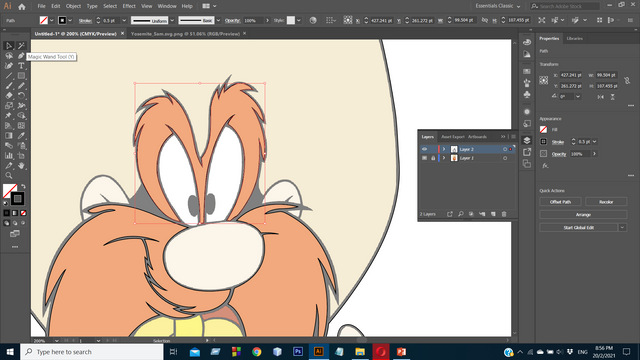Set the None color mode button

23,213
